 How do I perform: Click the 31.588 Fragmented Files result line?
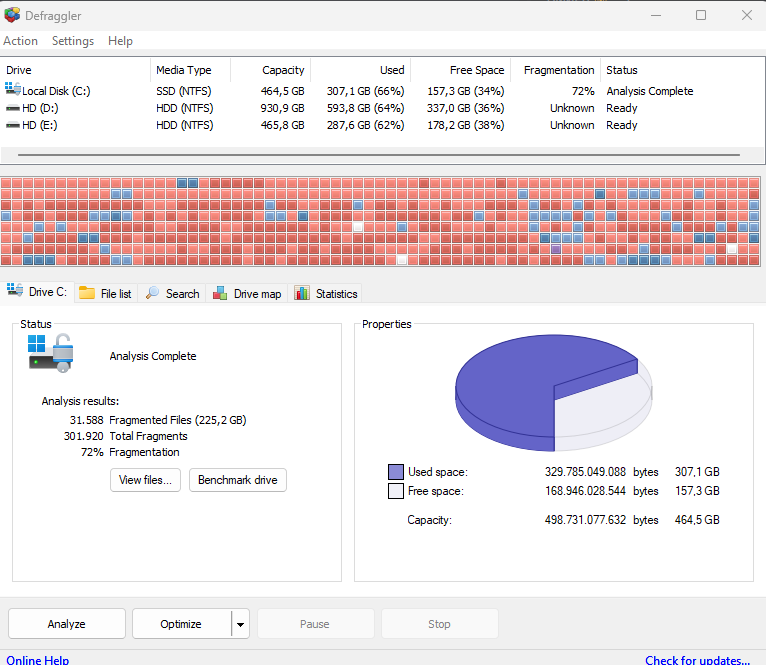[x=158, y=420]
